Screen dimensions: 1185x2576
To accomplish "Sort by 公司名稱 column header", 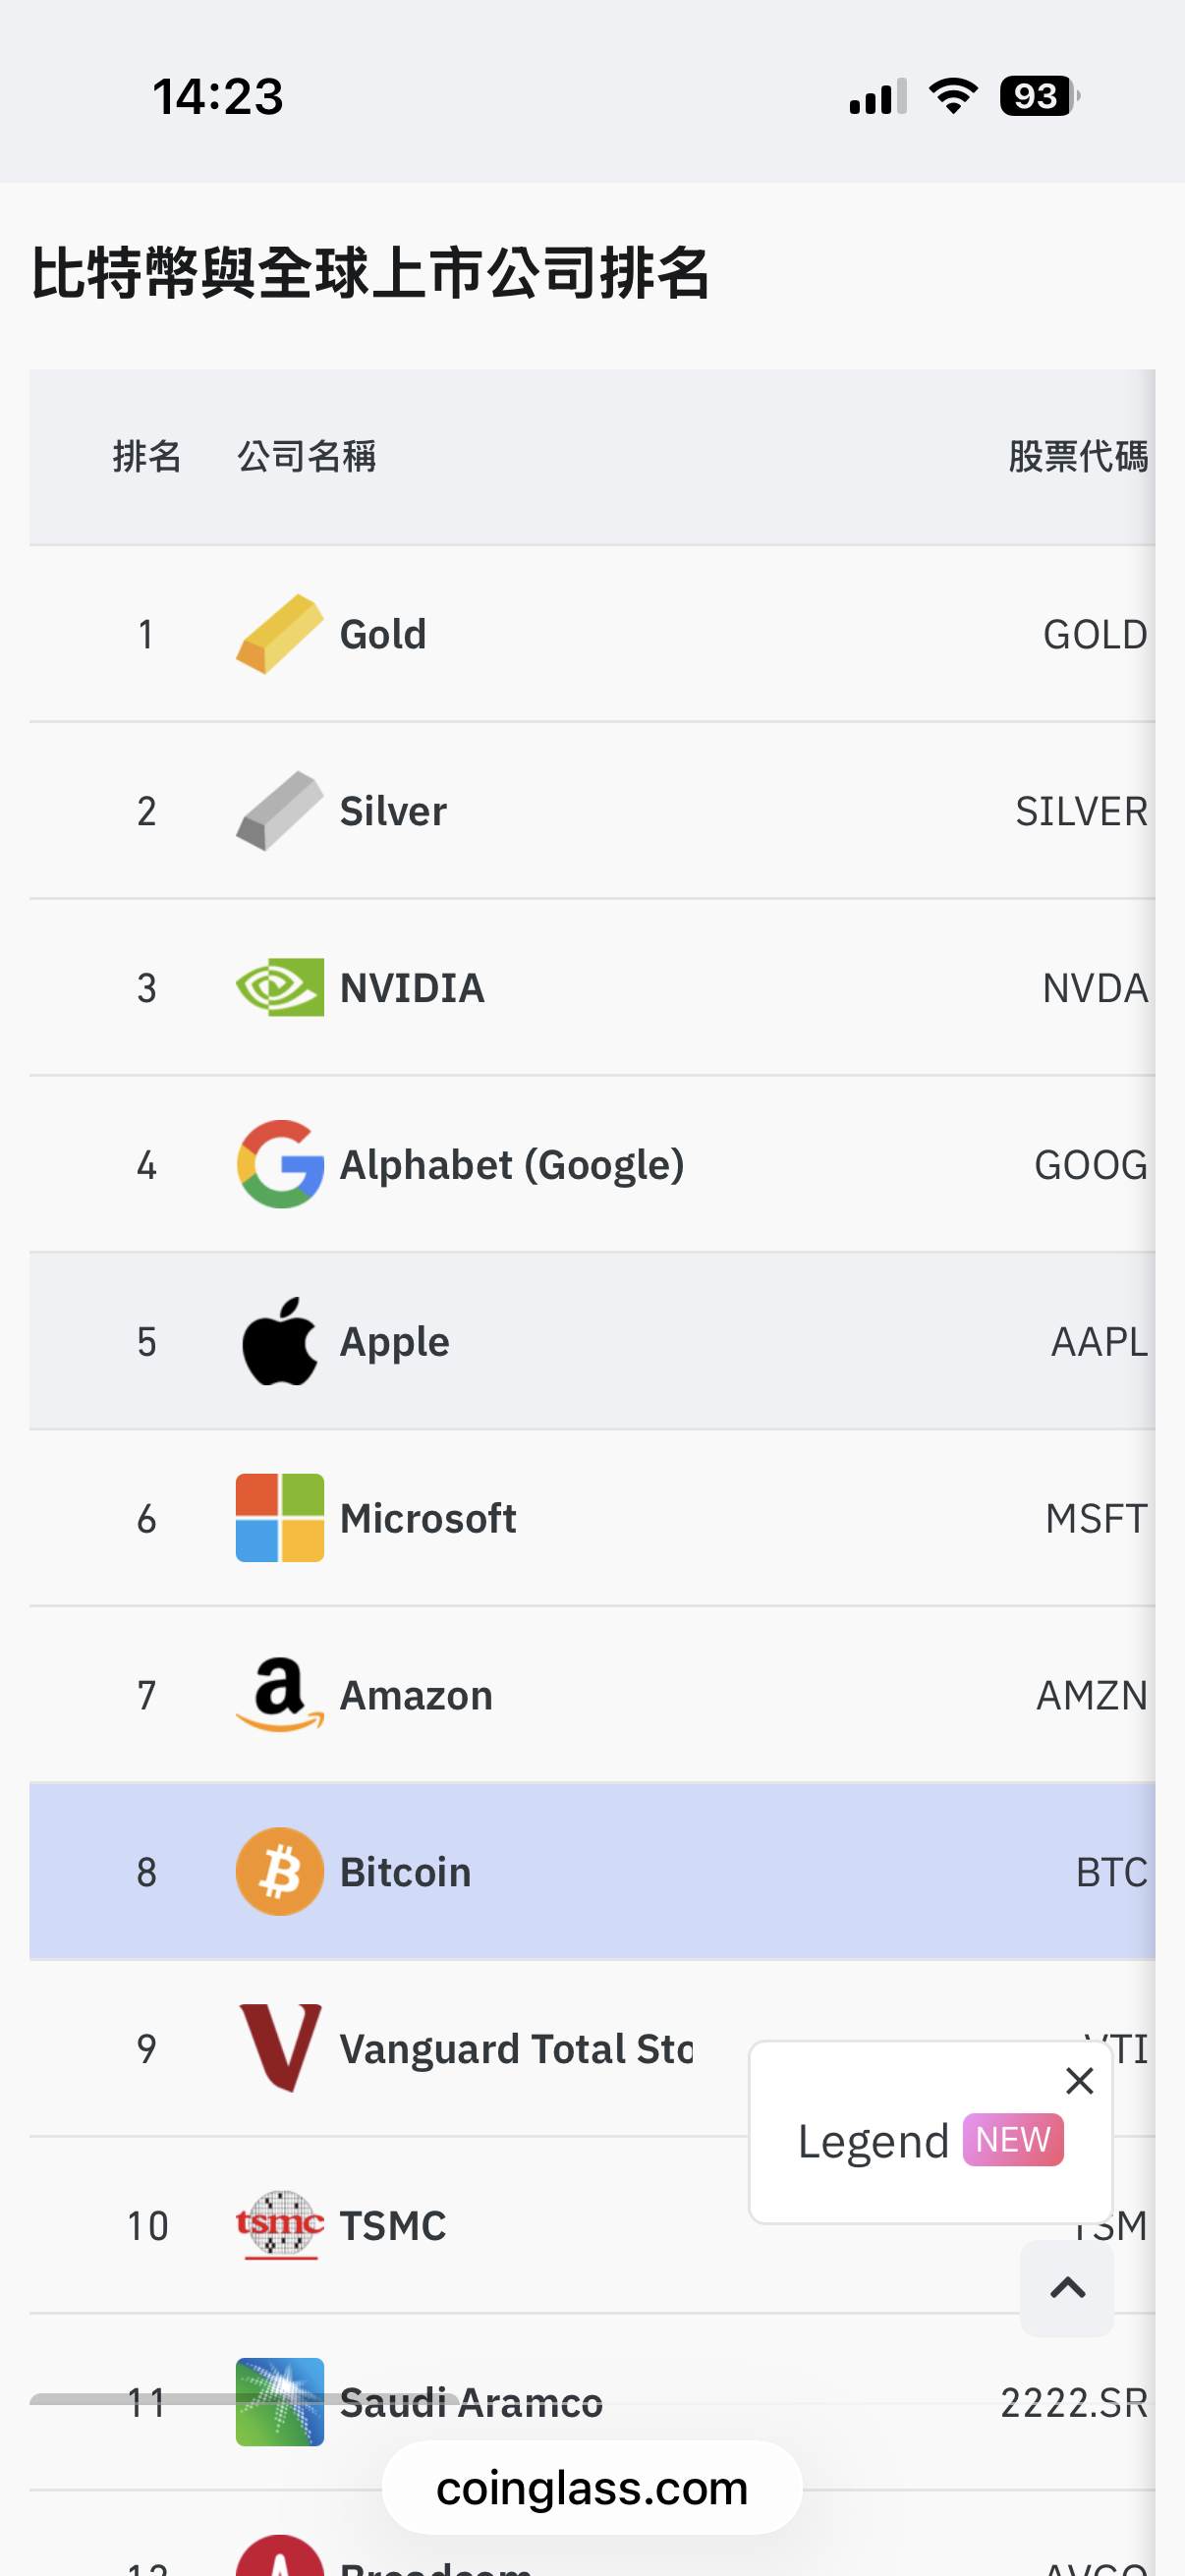I will point(306,457).
